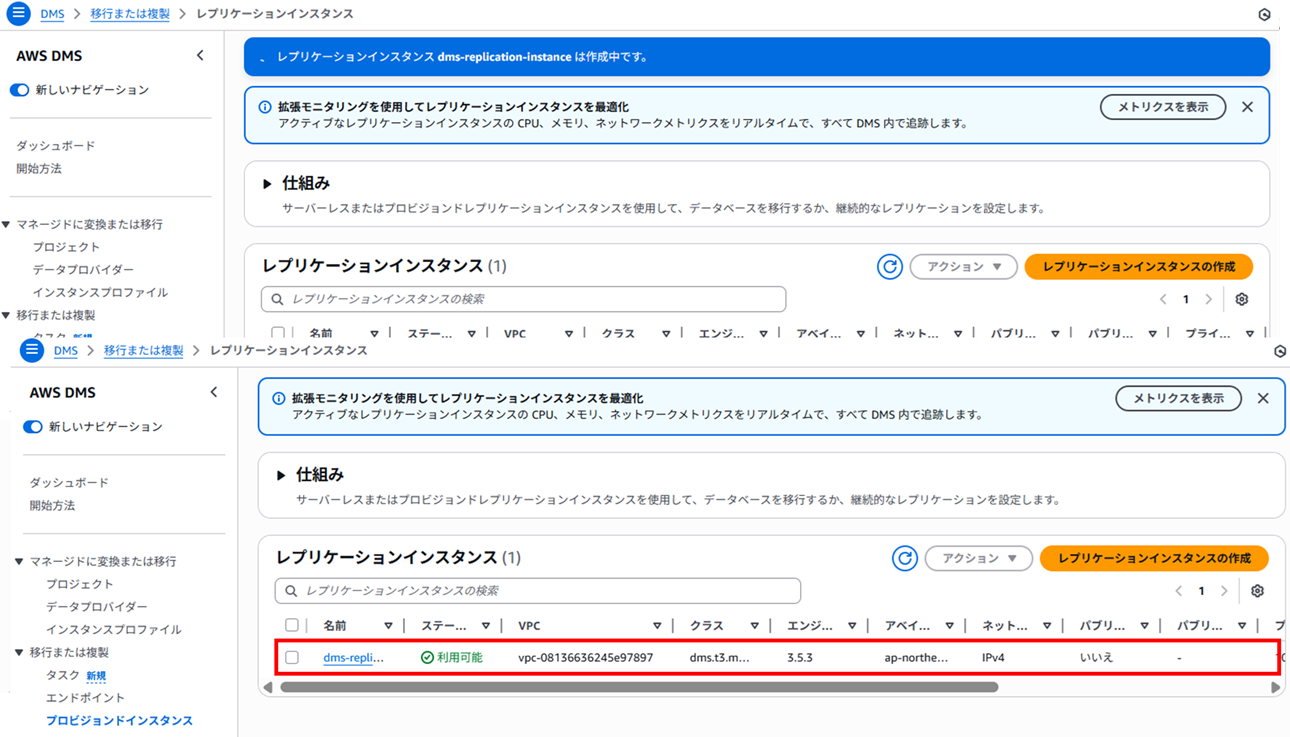Open the hamburger menu in the upper screenshot
1290x737 pixels.
point(18,14)
